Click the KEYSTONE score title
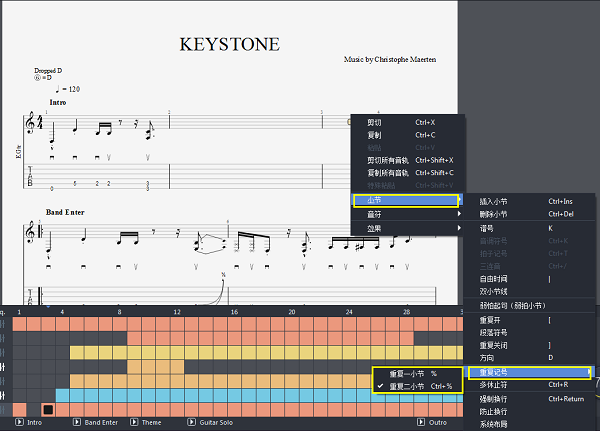Viewport: 600px width, 431px height. [229, 44]
